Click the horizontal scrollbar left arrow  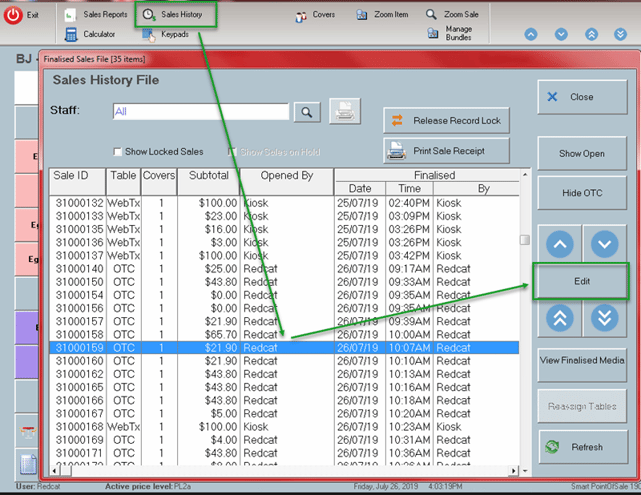(54, 471)
